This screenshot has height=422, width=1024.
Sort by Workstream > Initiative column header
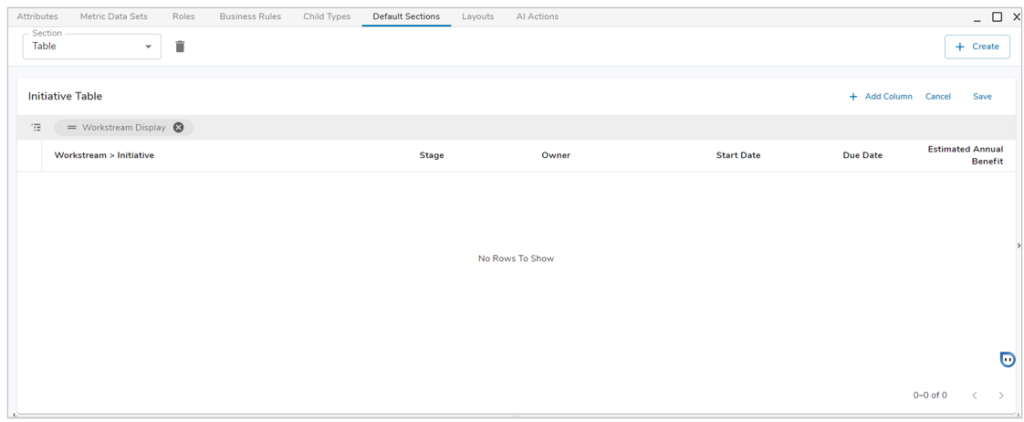(x=104, y=155)
